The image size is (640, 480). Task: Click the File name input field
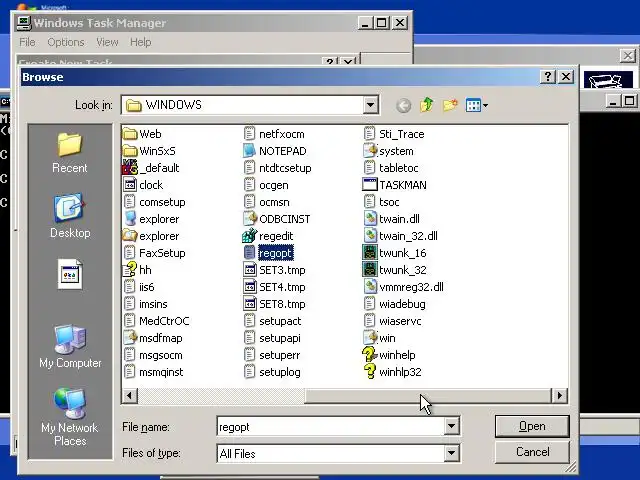(331, 427)
